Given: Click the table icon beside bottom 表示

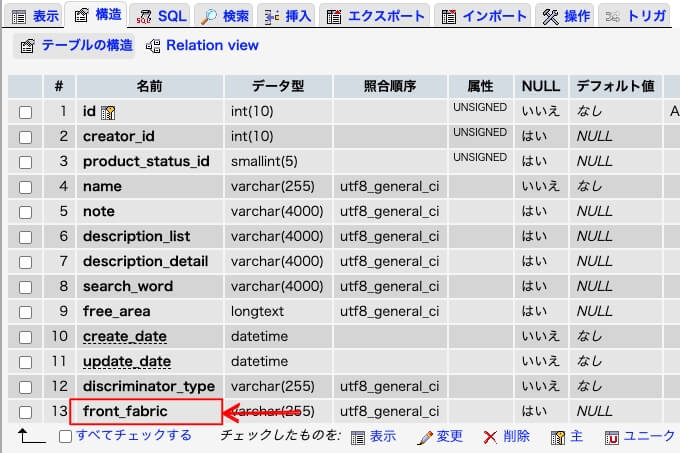Looking at the screenshot, I should pyautogui.click(x=358, y=438).
